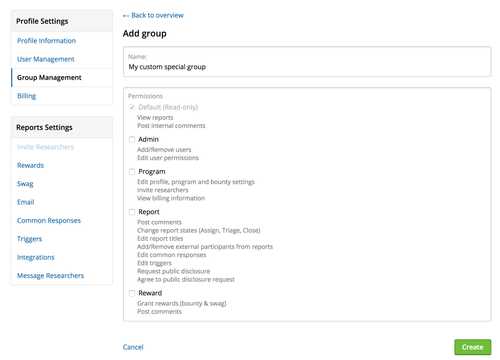
Task: Go to Swag settings
Action: (25, 184)
